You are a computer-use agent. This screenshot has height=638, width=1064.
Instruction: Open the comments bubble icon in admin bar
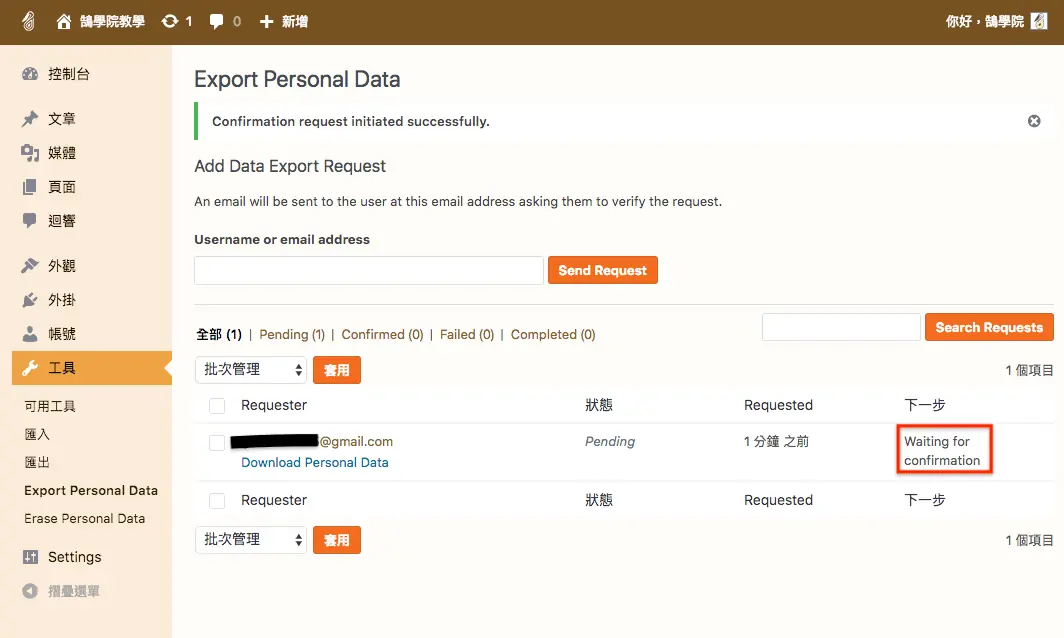click(216, 22)
